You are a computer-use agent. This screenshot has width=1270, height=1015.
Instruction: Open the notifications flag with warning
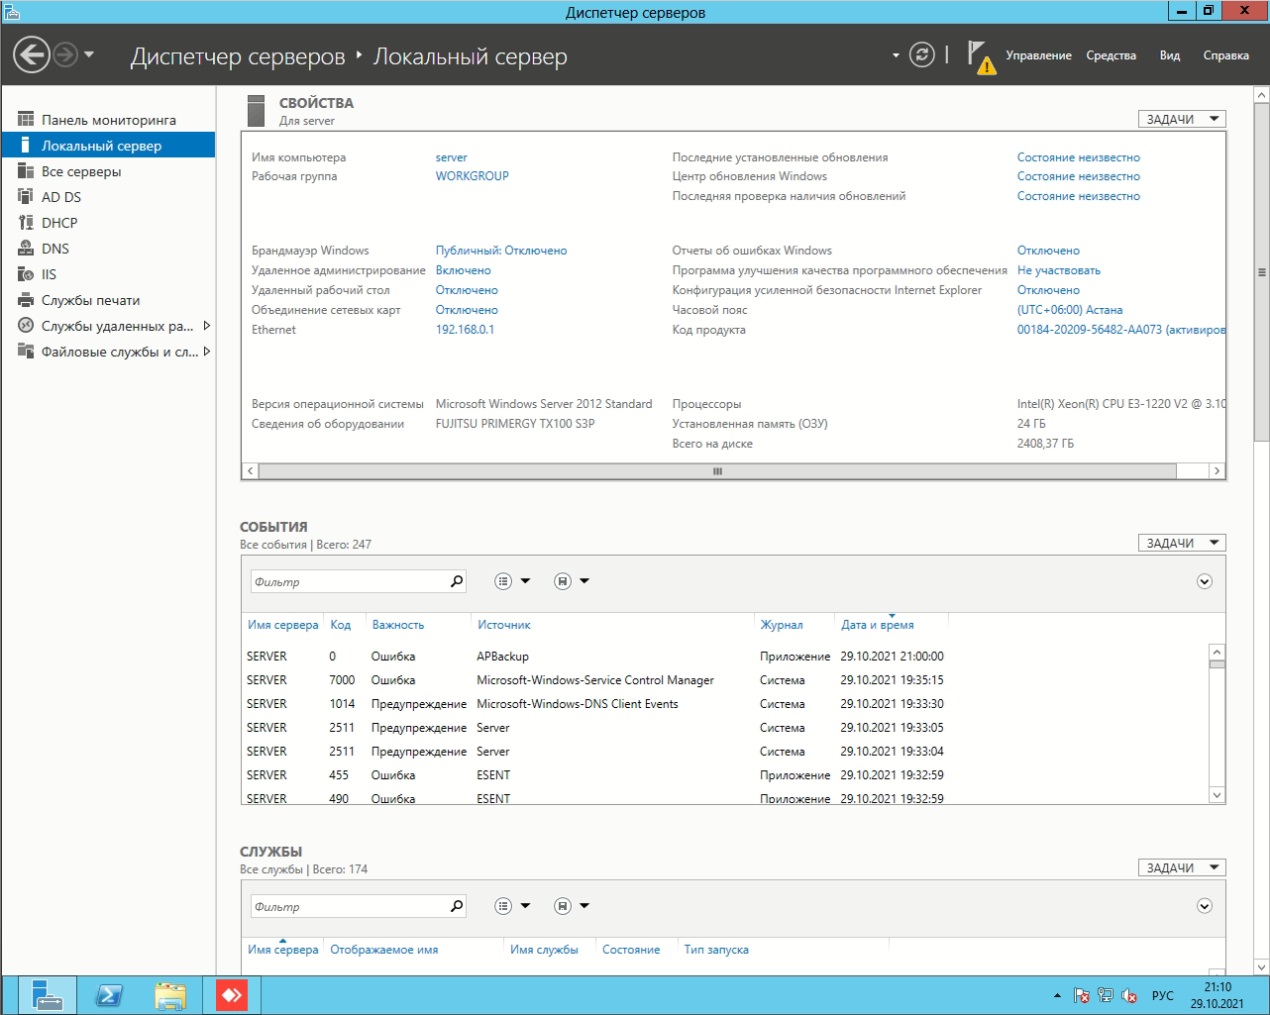coord(980,57)
